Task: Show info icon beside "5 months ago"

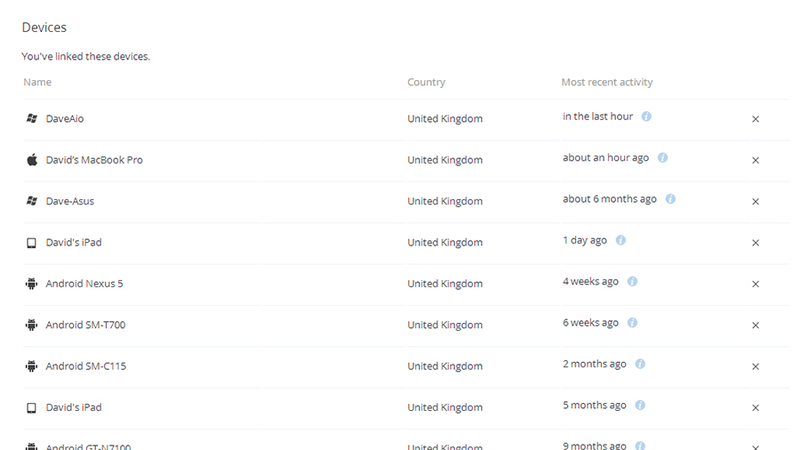Action: (x=640, y=405)
